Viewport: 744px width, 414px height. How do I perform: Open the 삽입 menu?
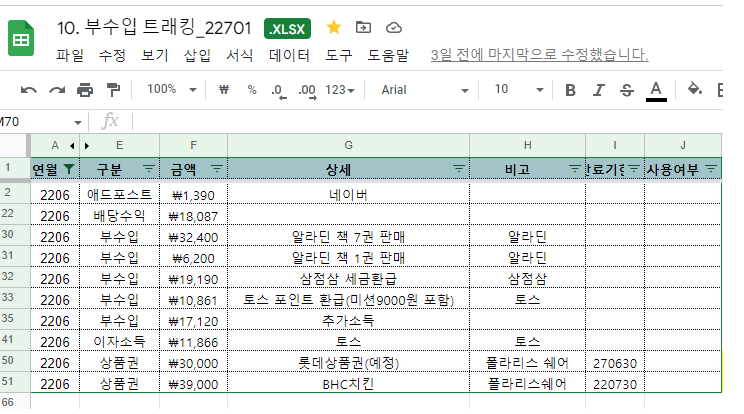coord(197,55)
